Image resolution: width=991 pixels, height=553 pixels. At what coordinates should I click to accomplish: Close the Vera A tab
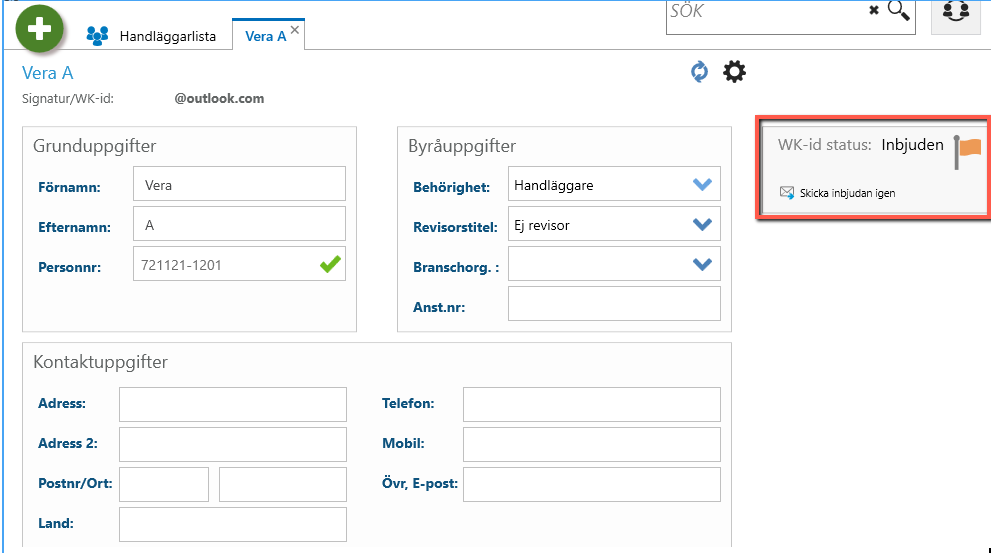click(295, 30)
